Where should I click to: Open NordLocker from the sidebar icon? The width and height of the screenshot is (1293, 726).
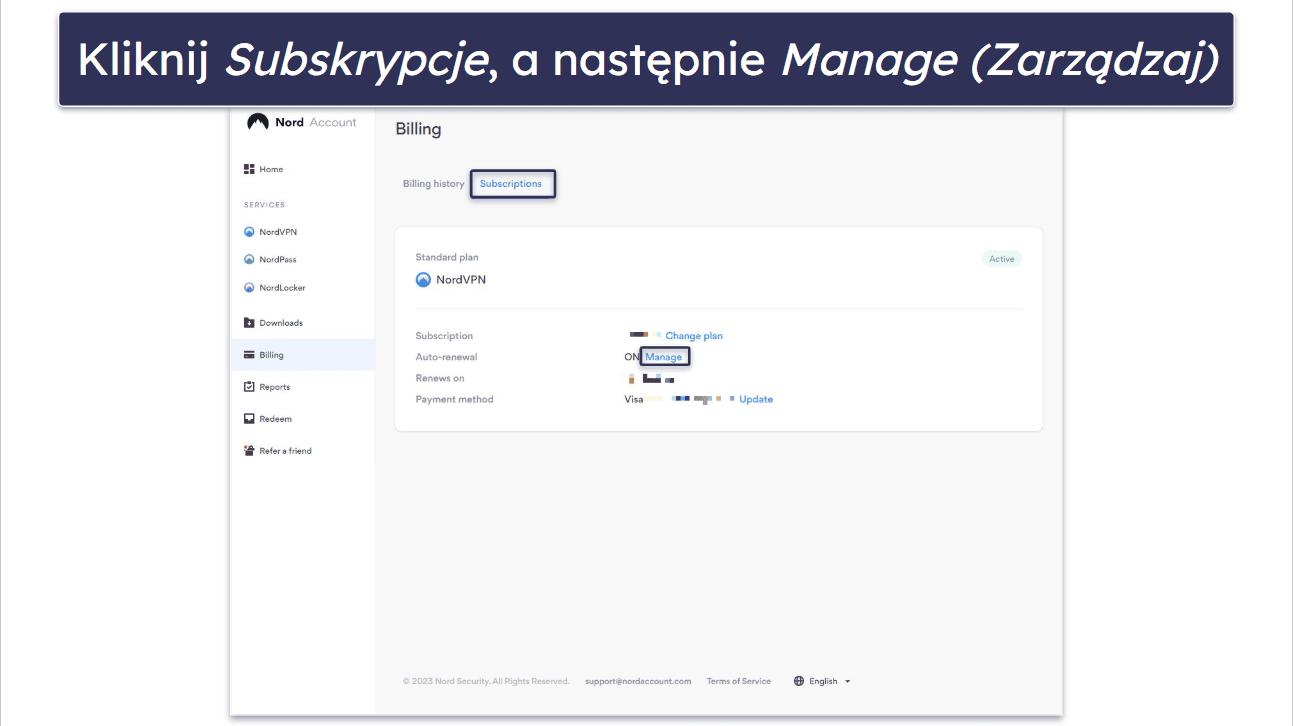[x=249, y=288]
